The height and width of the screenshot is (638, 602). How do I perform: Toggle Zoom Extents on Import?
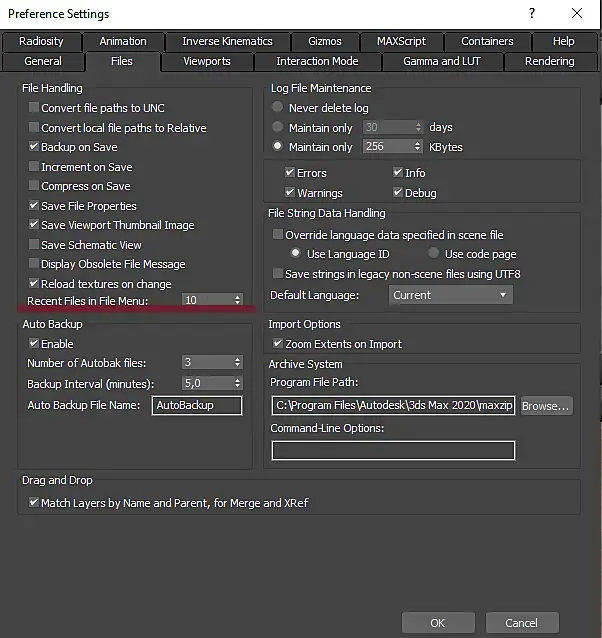pos(278,343)
